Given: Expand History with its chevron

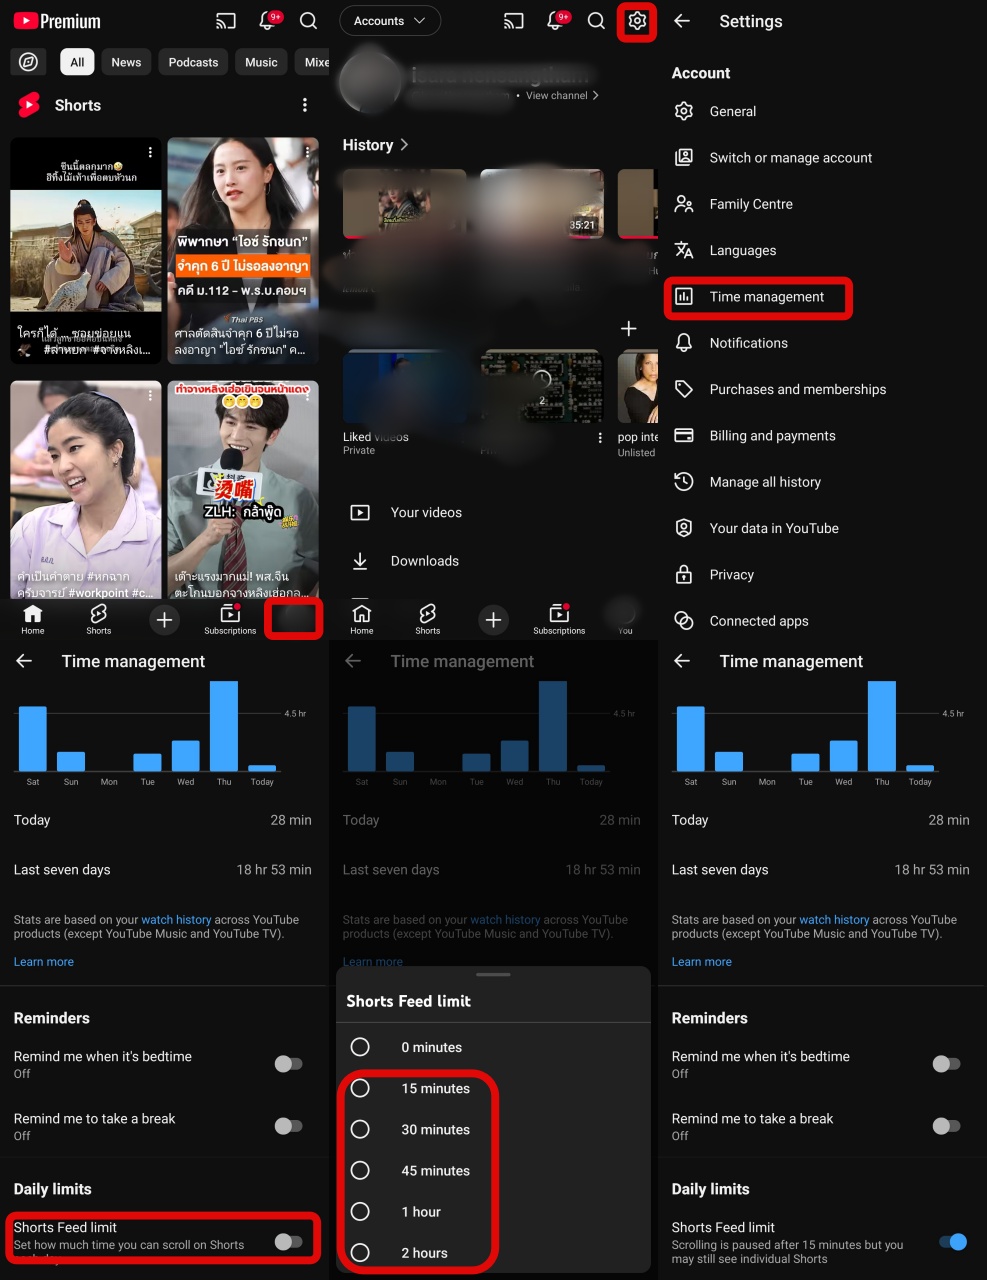Looking at the screenshot, I should pos(404,145).
